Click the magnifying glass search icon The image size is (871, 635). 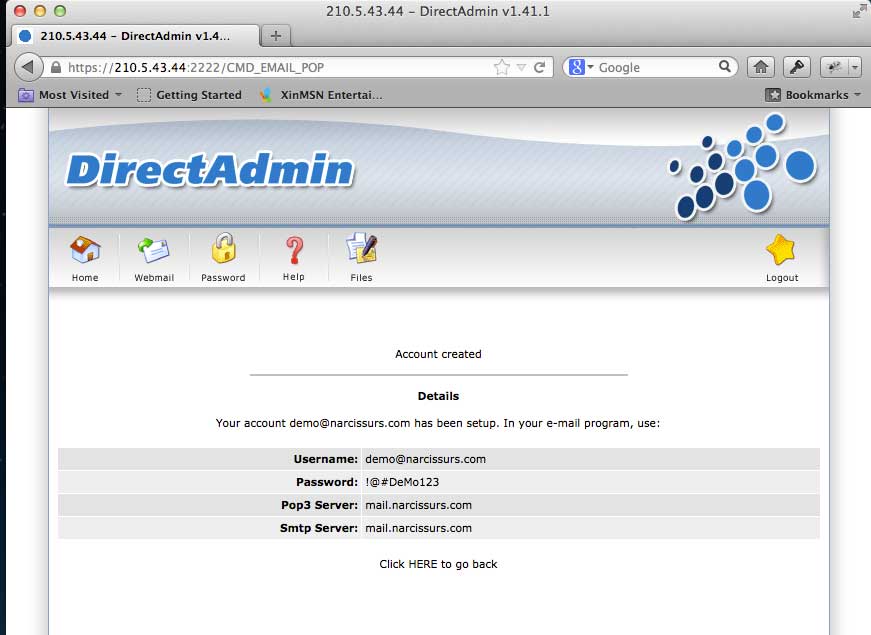(724, 67)
